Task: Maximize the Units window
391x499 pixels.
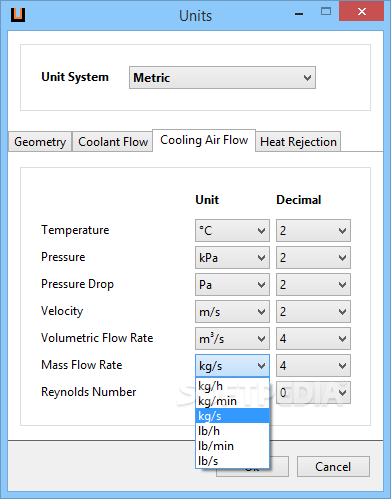Action: [x=326, y=12]
